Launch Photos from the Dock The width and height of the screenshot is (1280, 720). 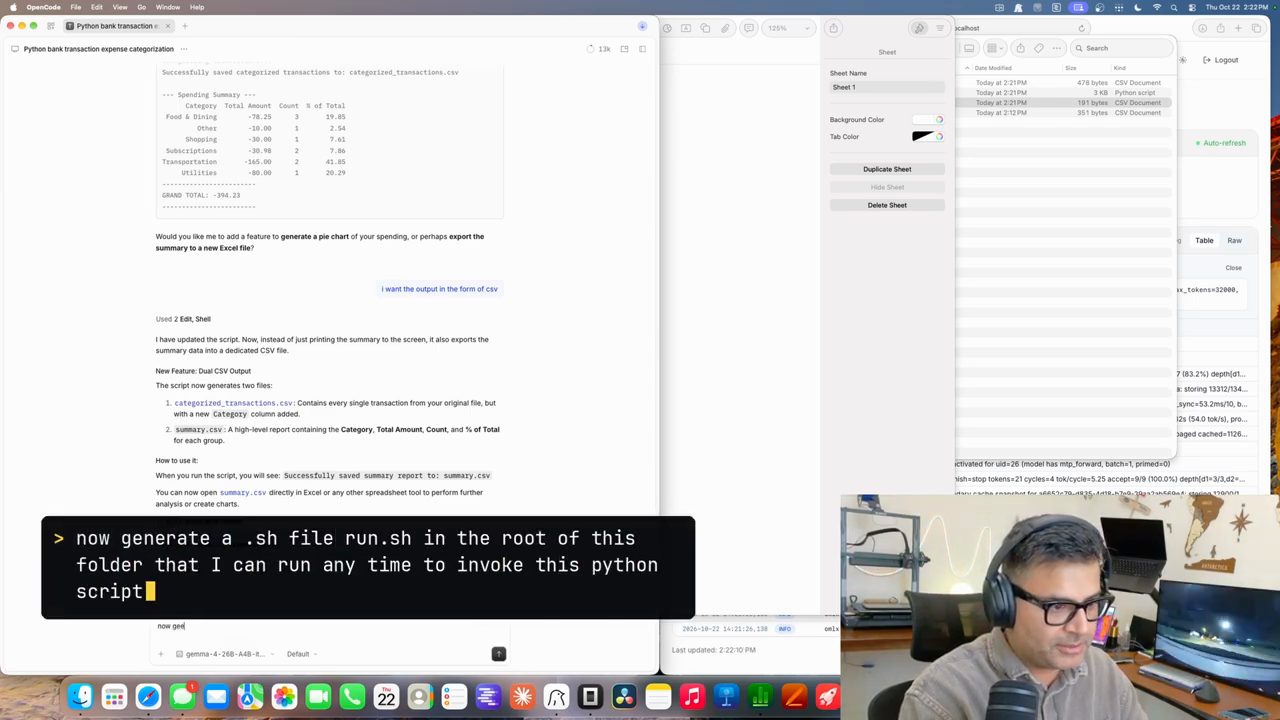(x=284, y=696)
